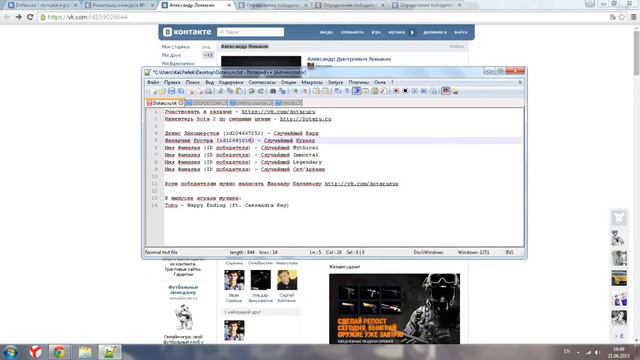The width and height of the screenshot is (640, 360).
Task: Click the Copy icon in Notepad++ toolbar
Action: [230, 91]
